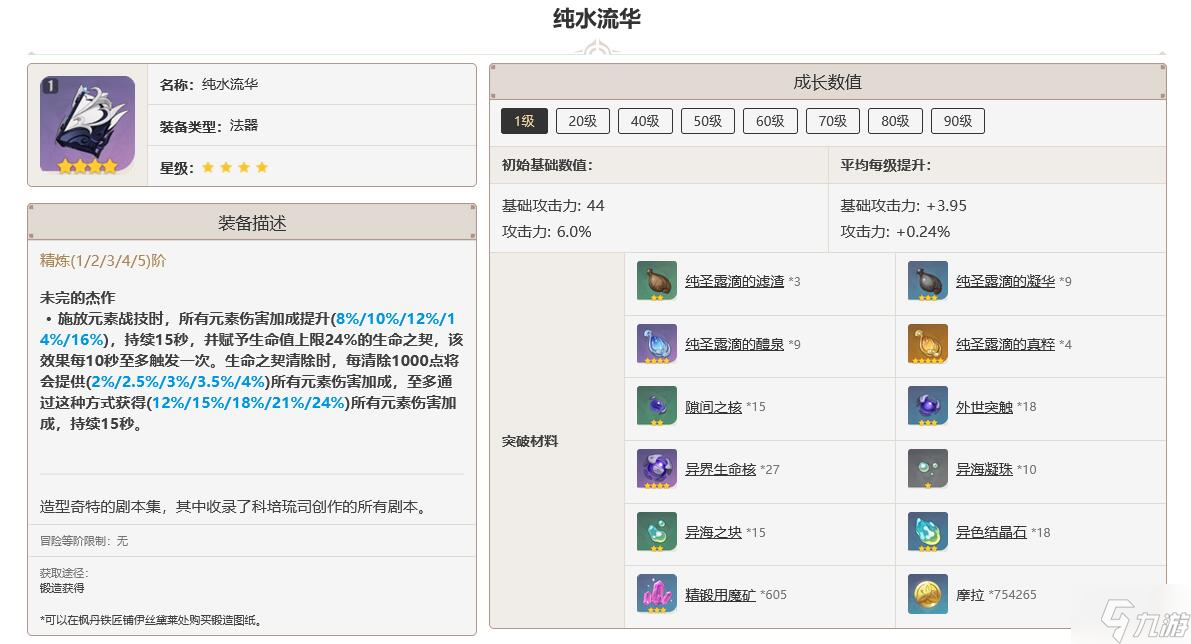Screen dimensions: 1191x644
Task: Select the 1级 level tab
Action: (x=524, y=122)
